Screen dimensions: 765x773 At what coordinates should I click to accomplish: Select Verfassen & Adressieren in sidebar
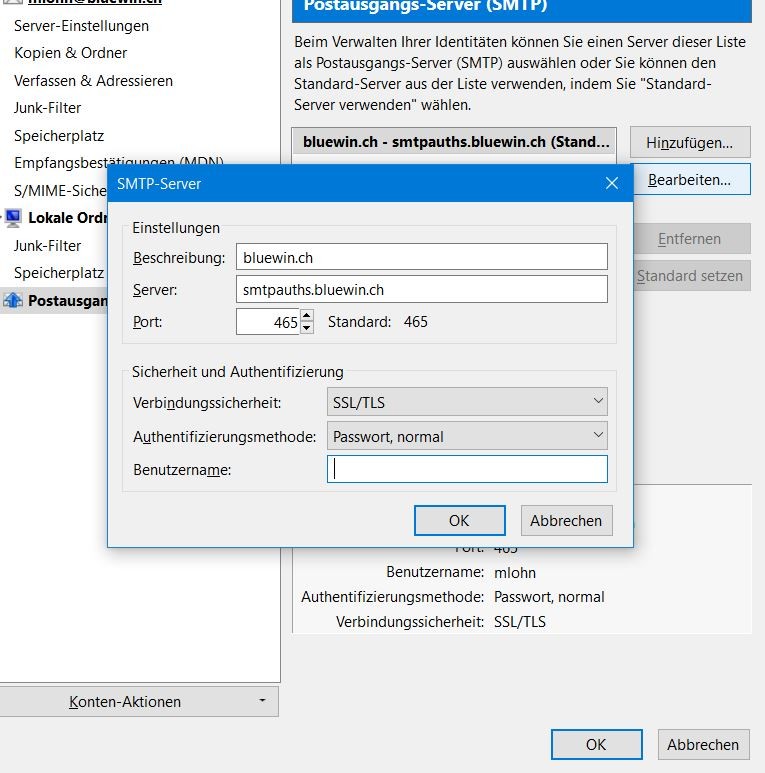(93, 80)
